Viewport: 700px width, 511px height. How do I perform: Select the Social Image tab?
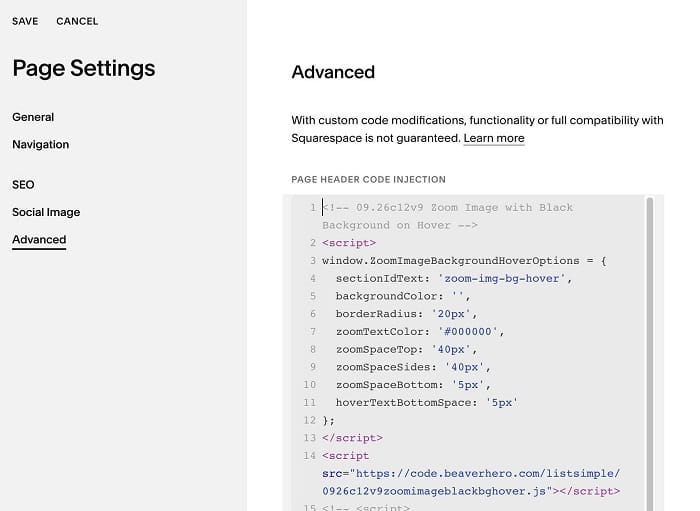pyautogui.click(x=46, y=212)
